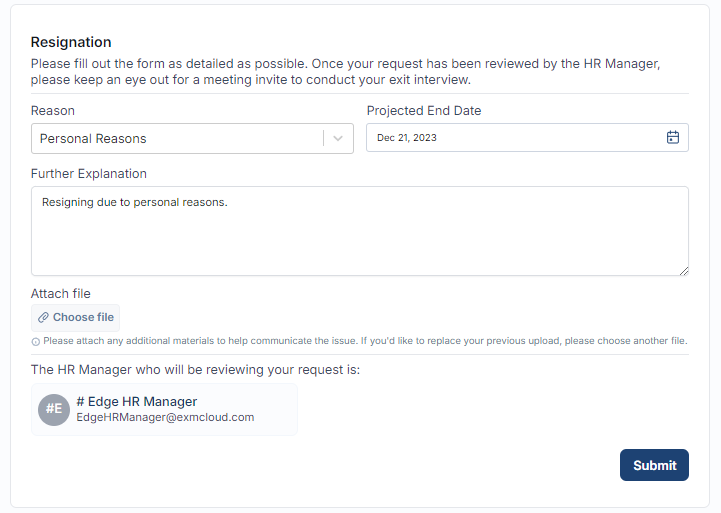721x513 pixels.
Task: Click the Projected End Date label
Action: [424, 111]
